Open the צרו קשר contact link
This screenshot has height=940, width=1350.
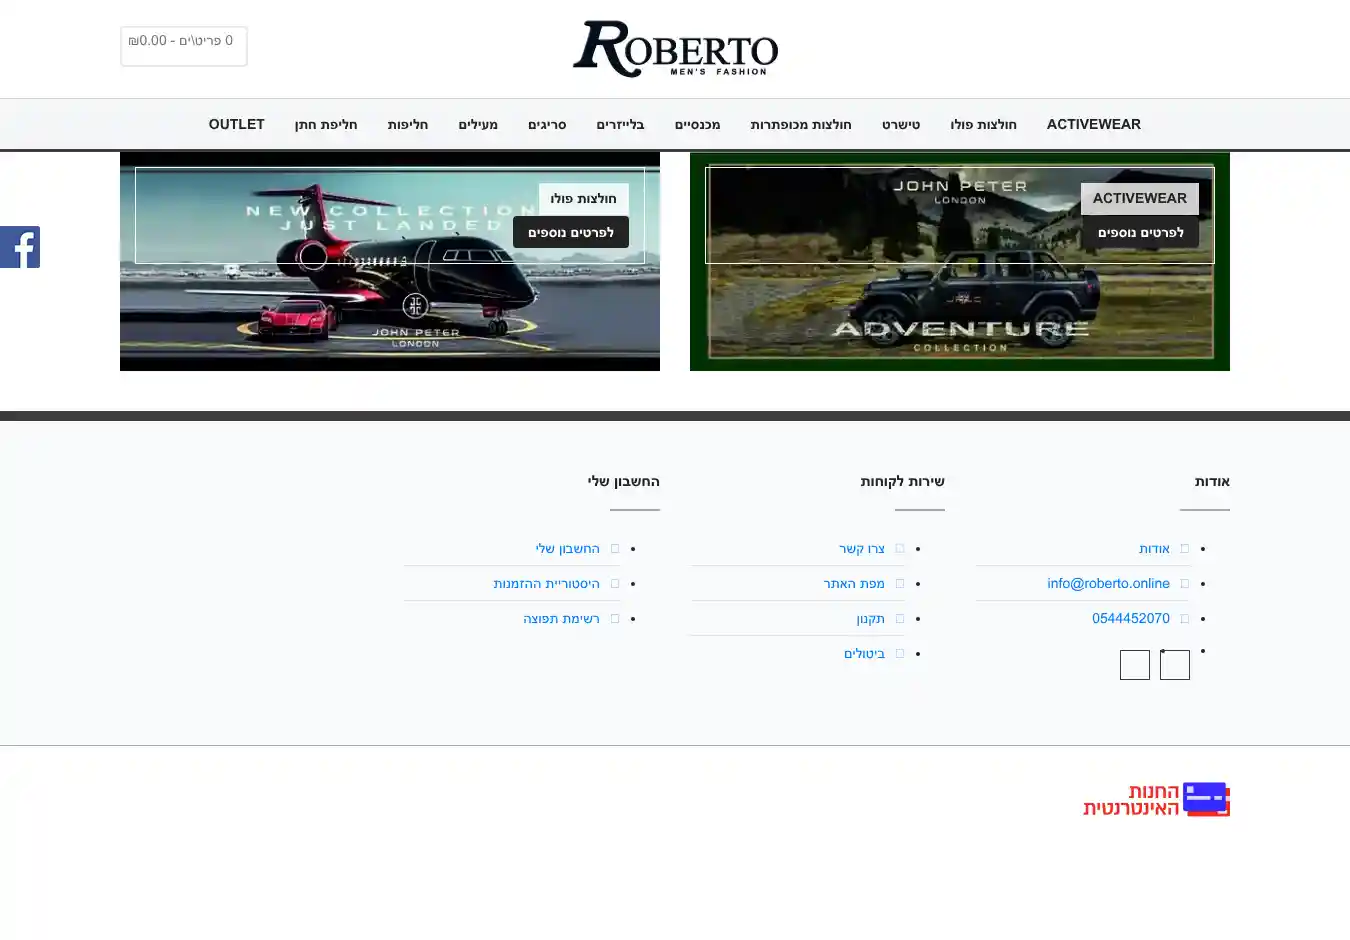point(861,549)
